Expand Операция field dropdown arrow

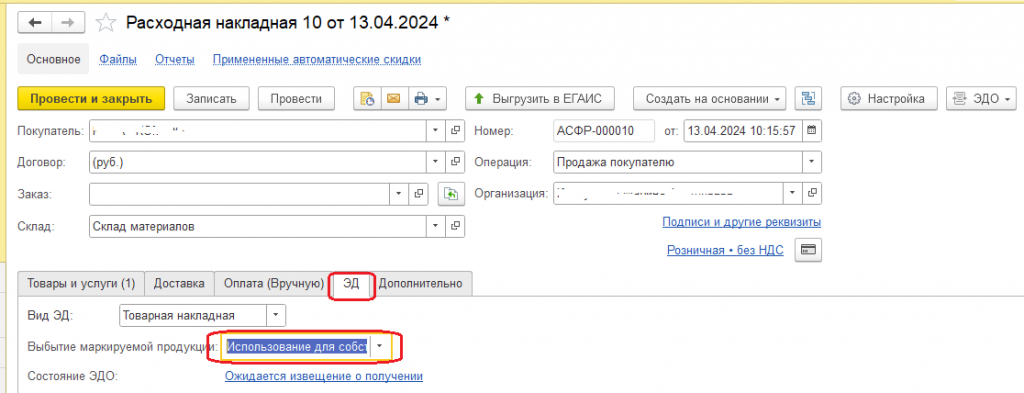pos(812,161)
